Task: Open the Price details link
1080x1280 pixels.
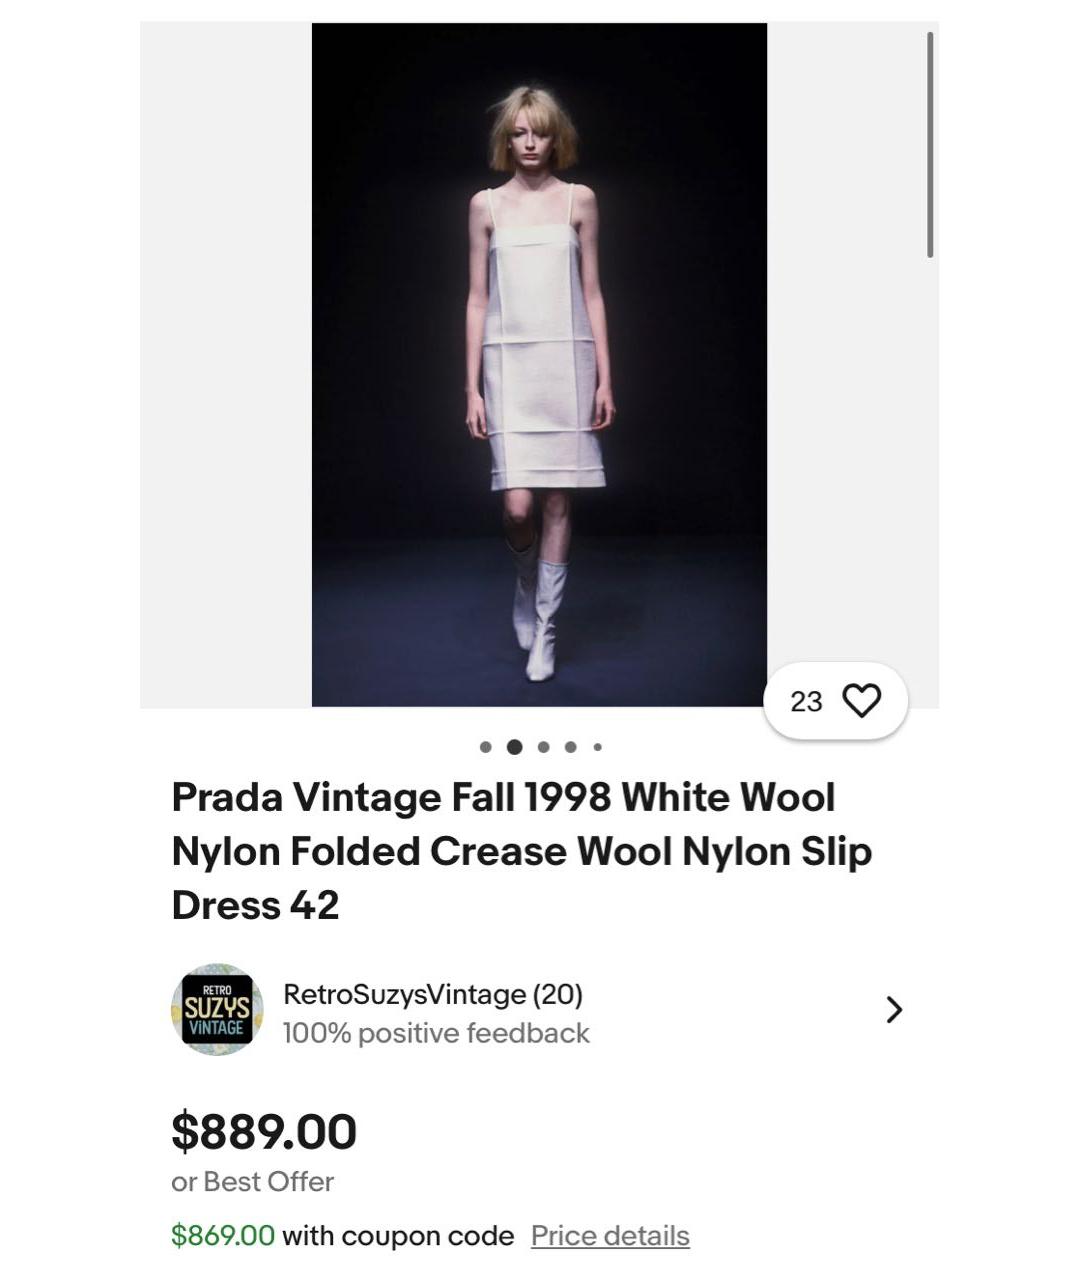Action: coord(610,1236)
